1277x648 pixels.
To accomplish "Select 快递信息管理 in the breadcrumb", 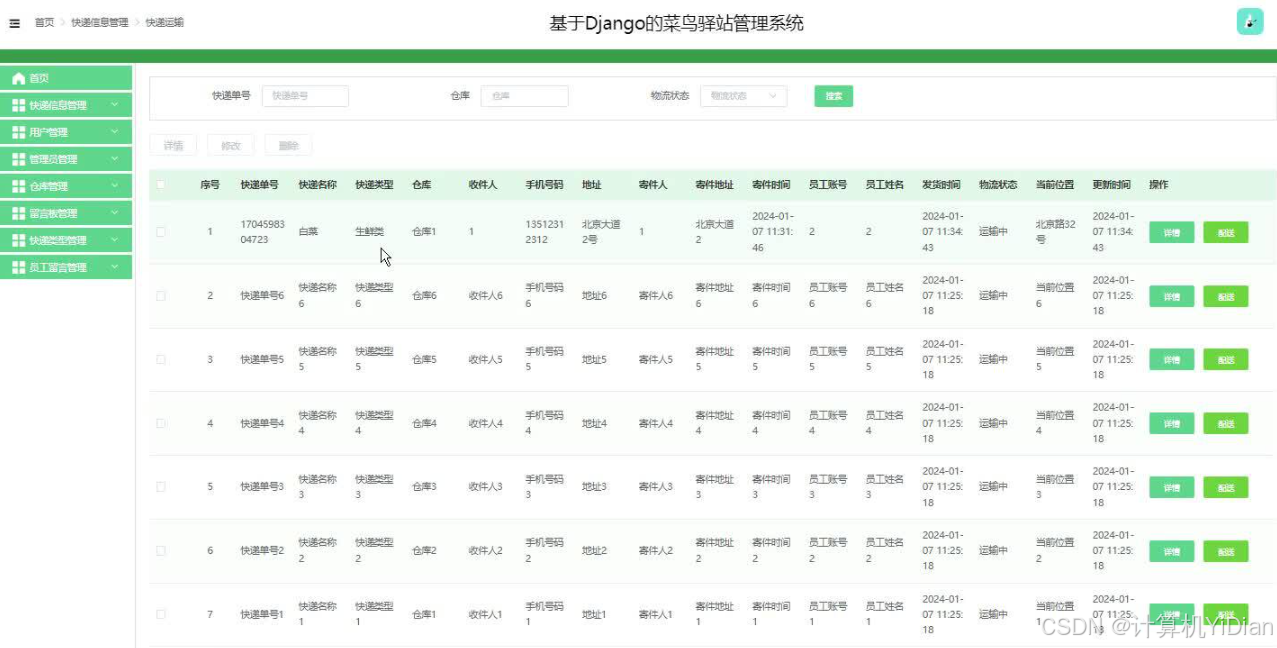I will coord(100,22).
